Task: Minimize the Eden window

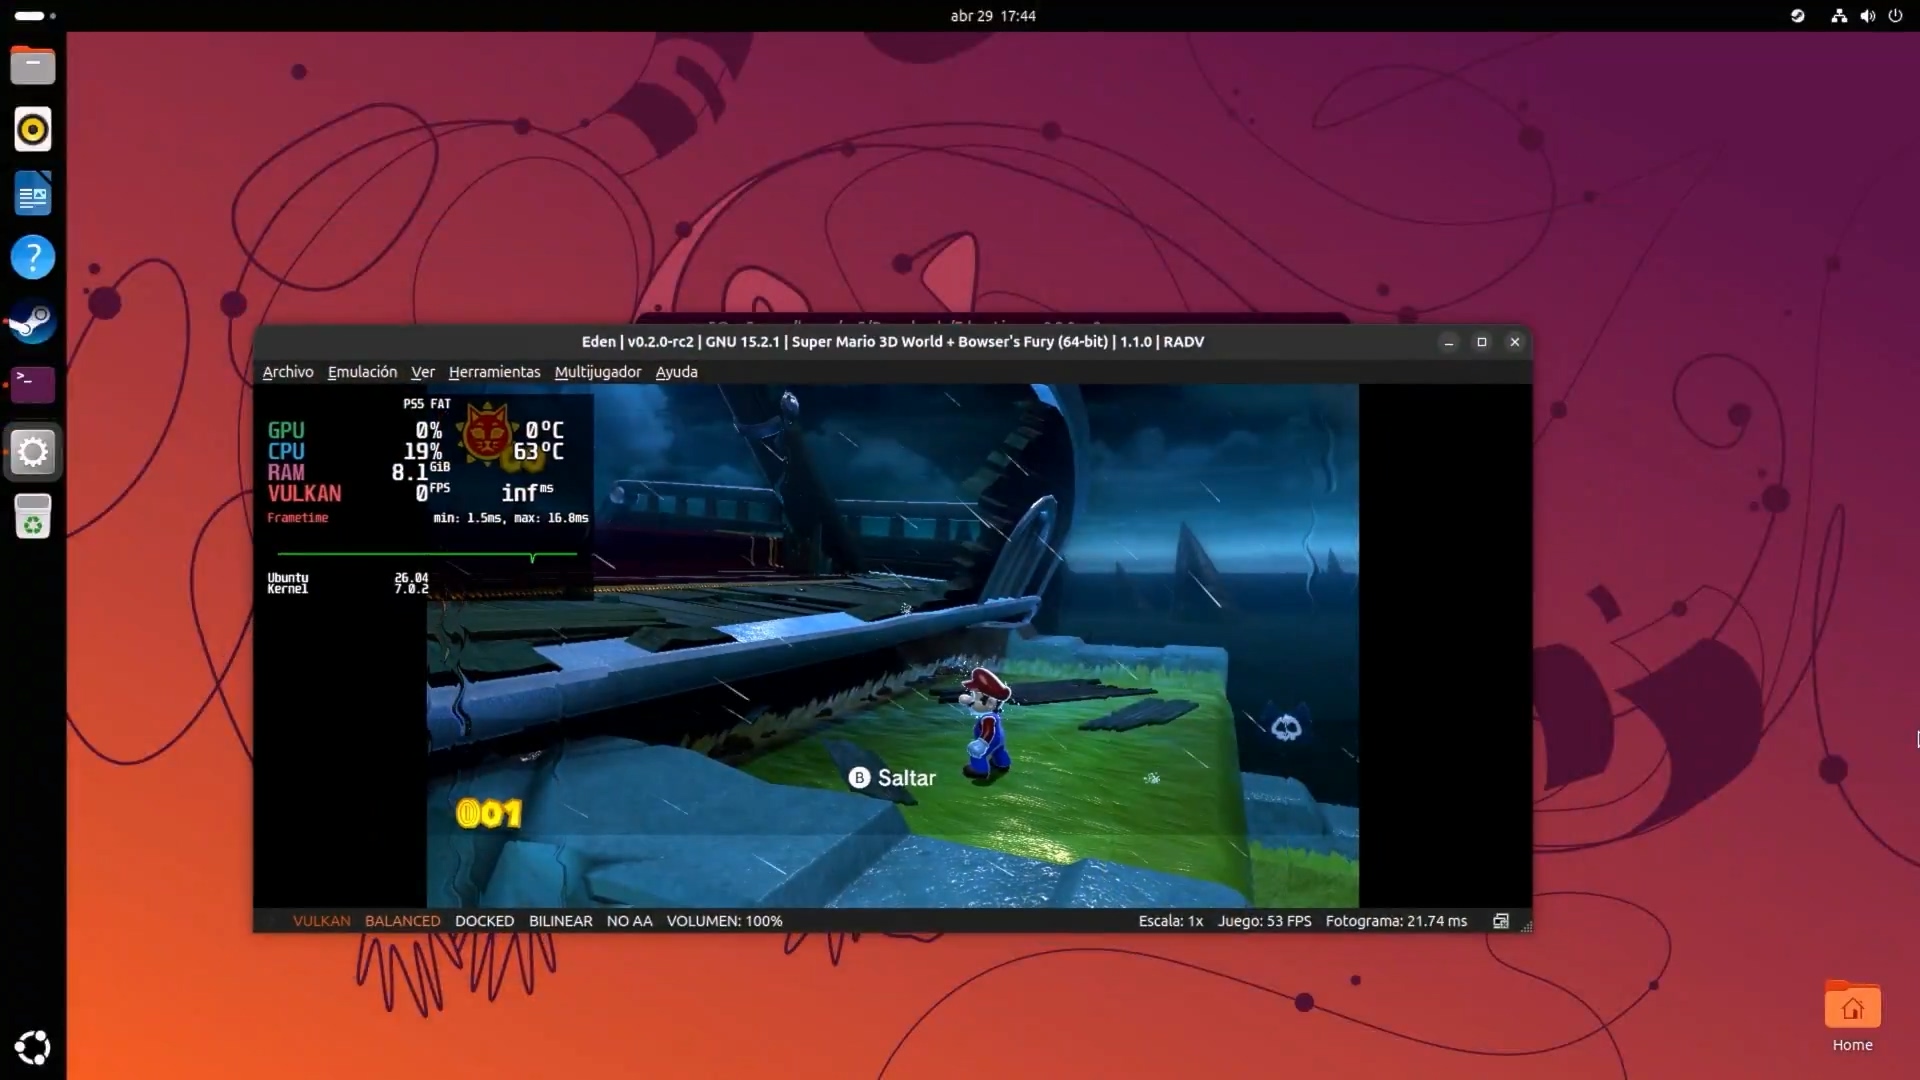Action: [x=1448, y=342]
